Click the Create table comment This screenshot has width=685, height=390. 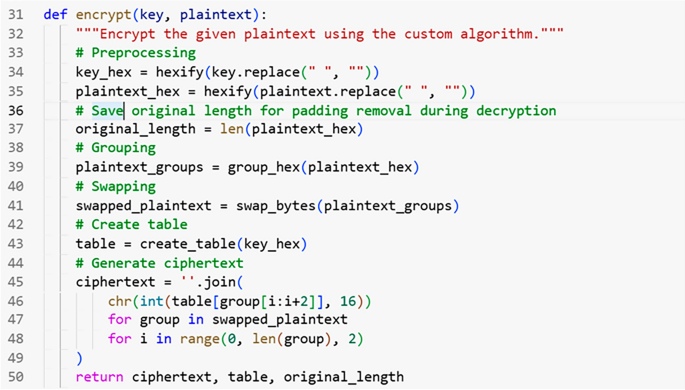pos(131,224)
